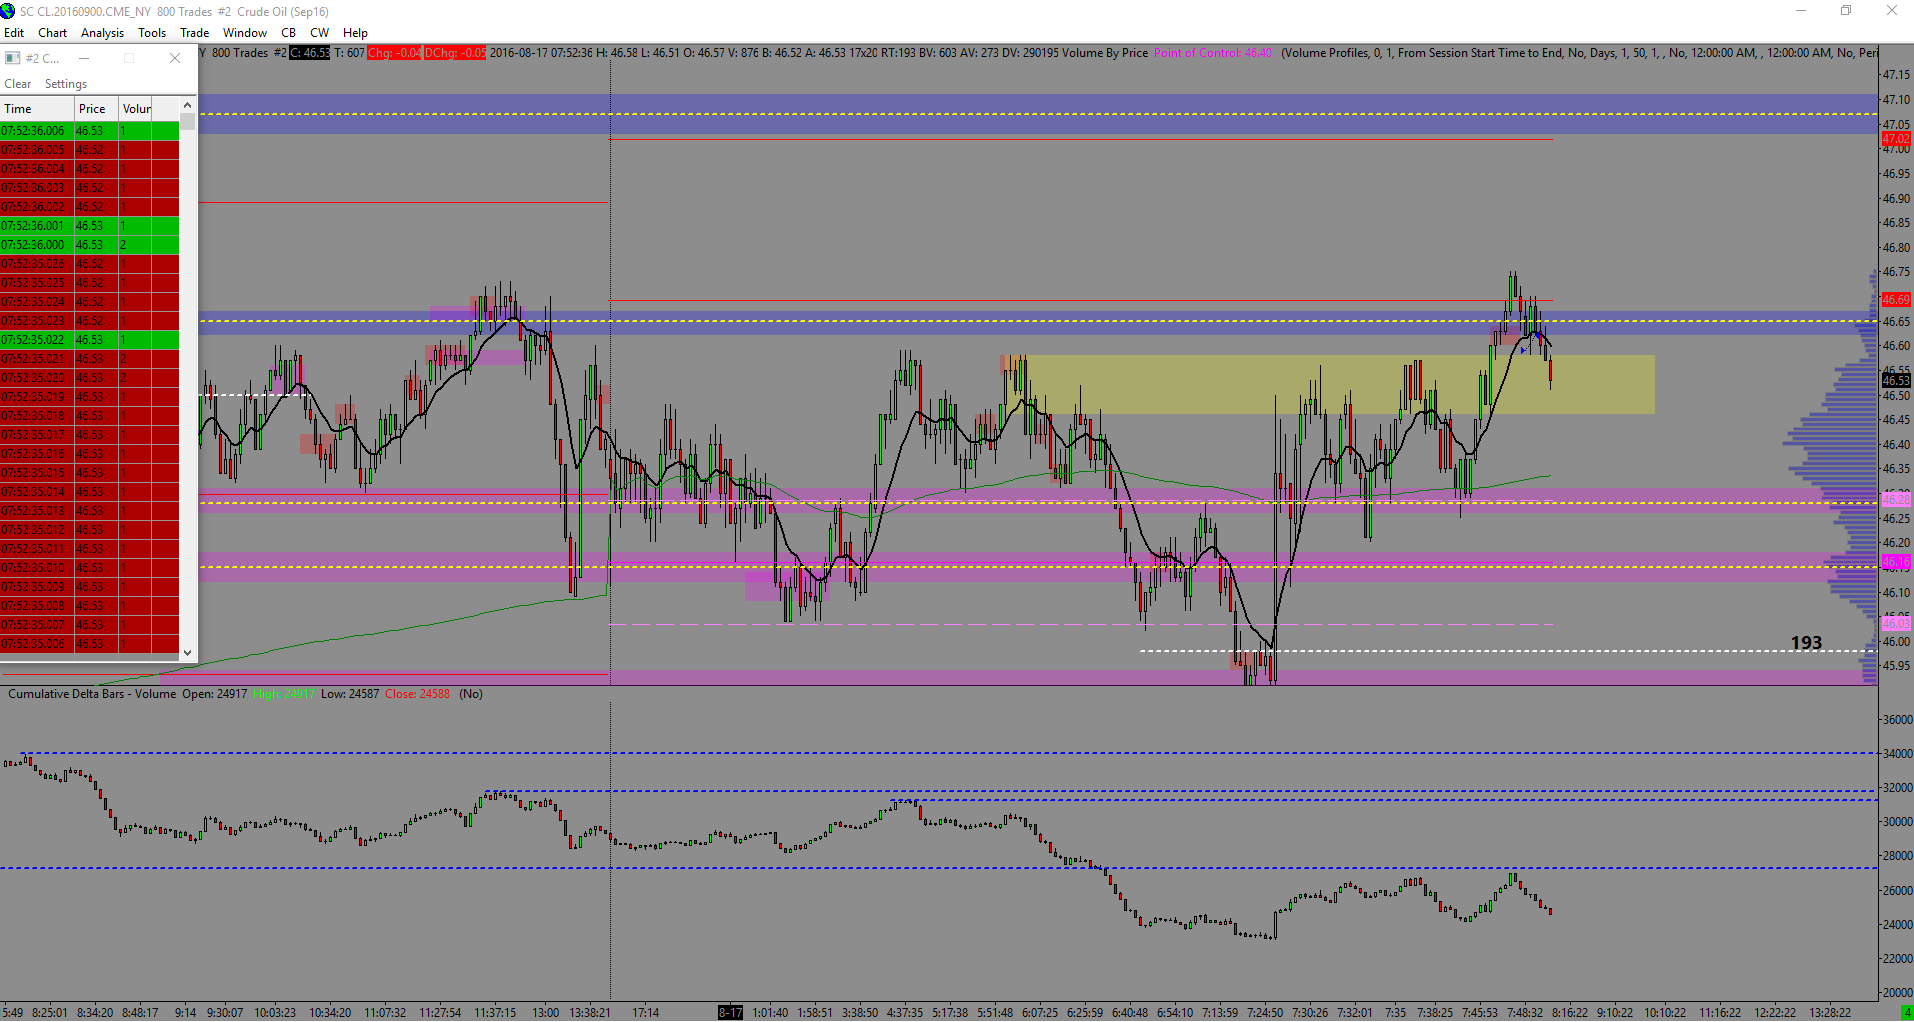Click the Cumulative Delta Bars study label
The image size is (1914, 1022).
pyautogui.click(x=92, y=694)
